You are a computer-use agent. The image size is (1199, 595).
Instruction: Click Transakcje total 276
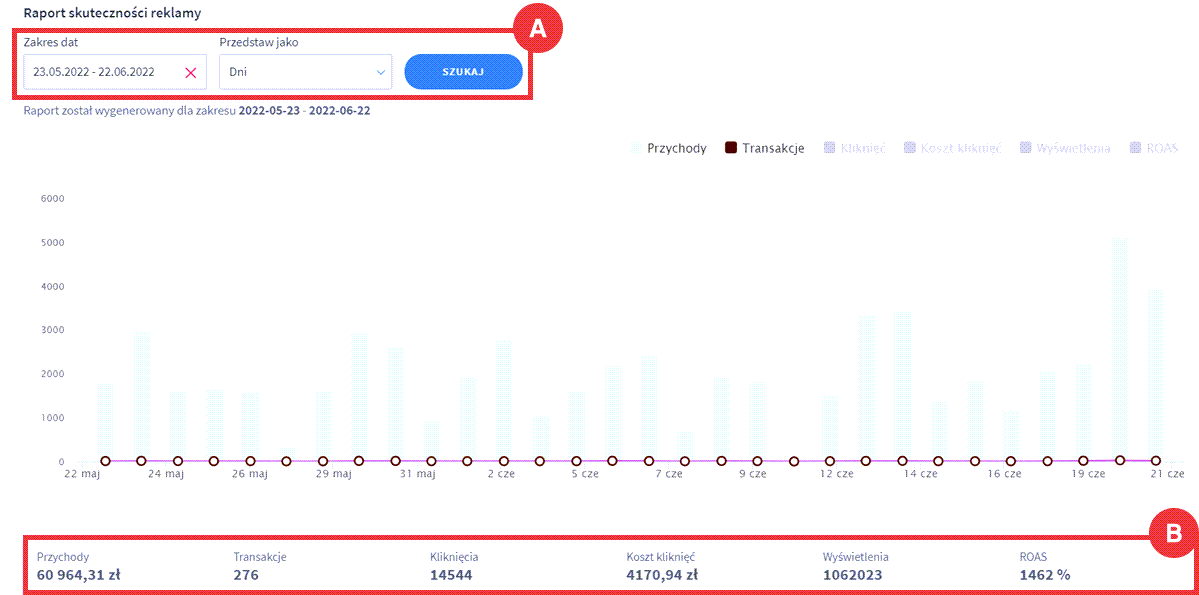[x=245, y=575]
